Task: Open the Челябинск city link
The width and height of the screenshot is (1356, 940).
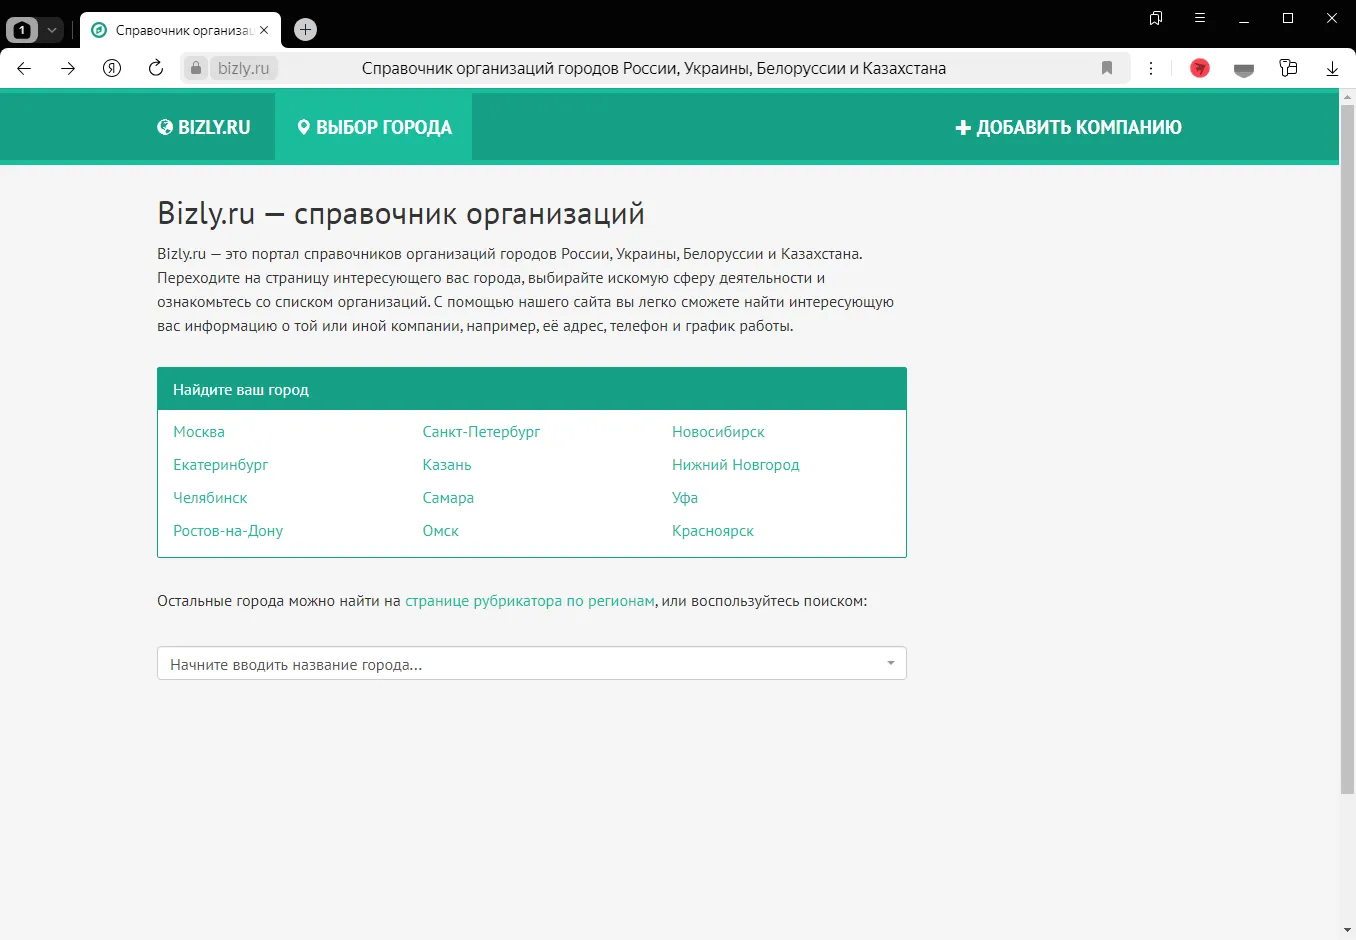Action: point(210,498)
